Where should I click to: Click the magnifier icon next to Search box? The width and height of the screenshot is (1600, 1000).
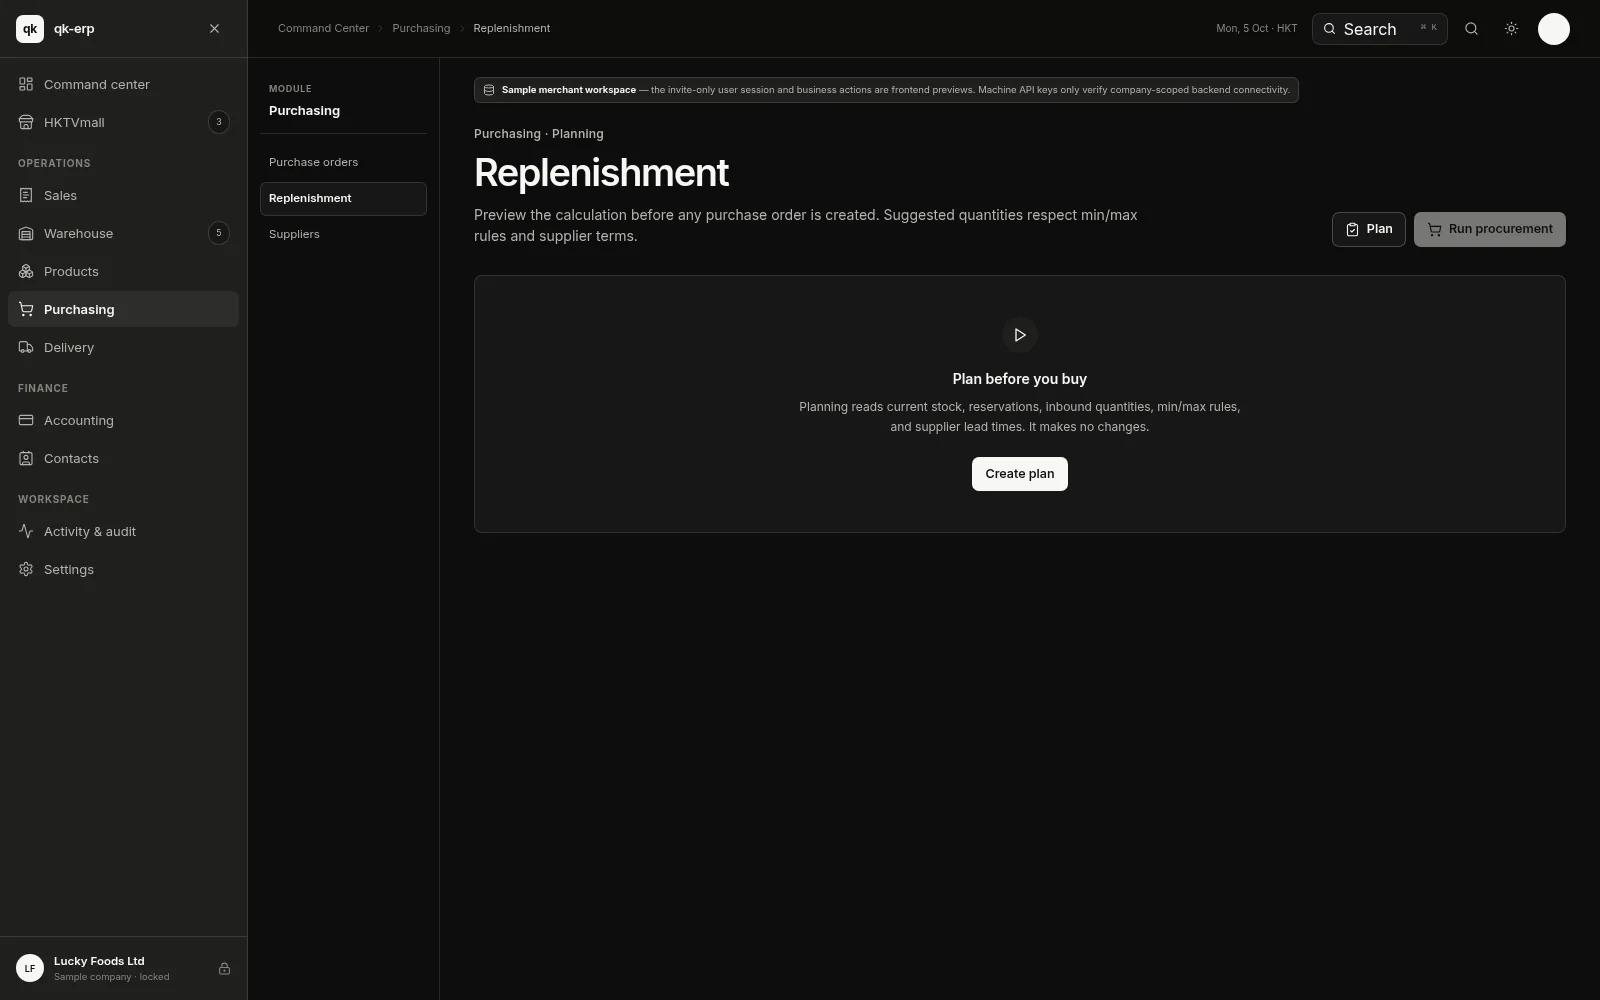coord(1471,29)
